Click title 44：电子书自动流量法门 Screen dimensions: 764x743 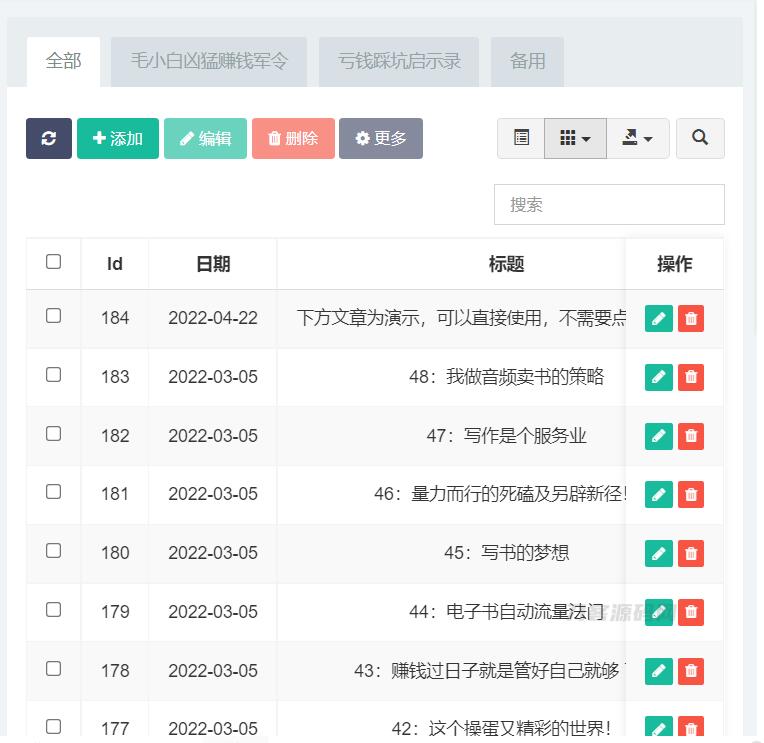coord(506,612)
